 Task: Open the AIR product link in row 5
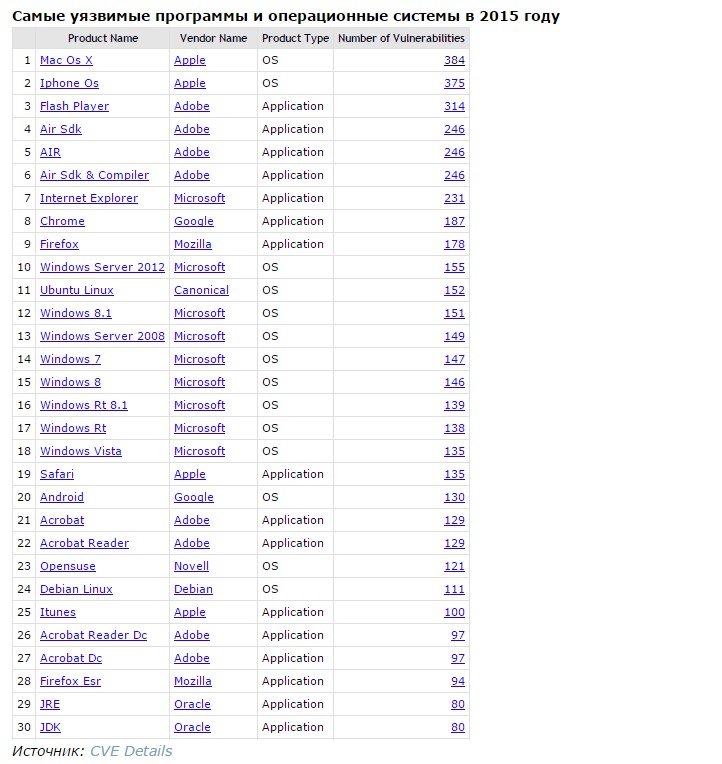tap(50, 153)
